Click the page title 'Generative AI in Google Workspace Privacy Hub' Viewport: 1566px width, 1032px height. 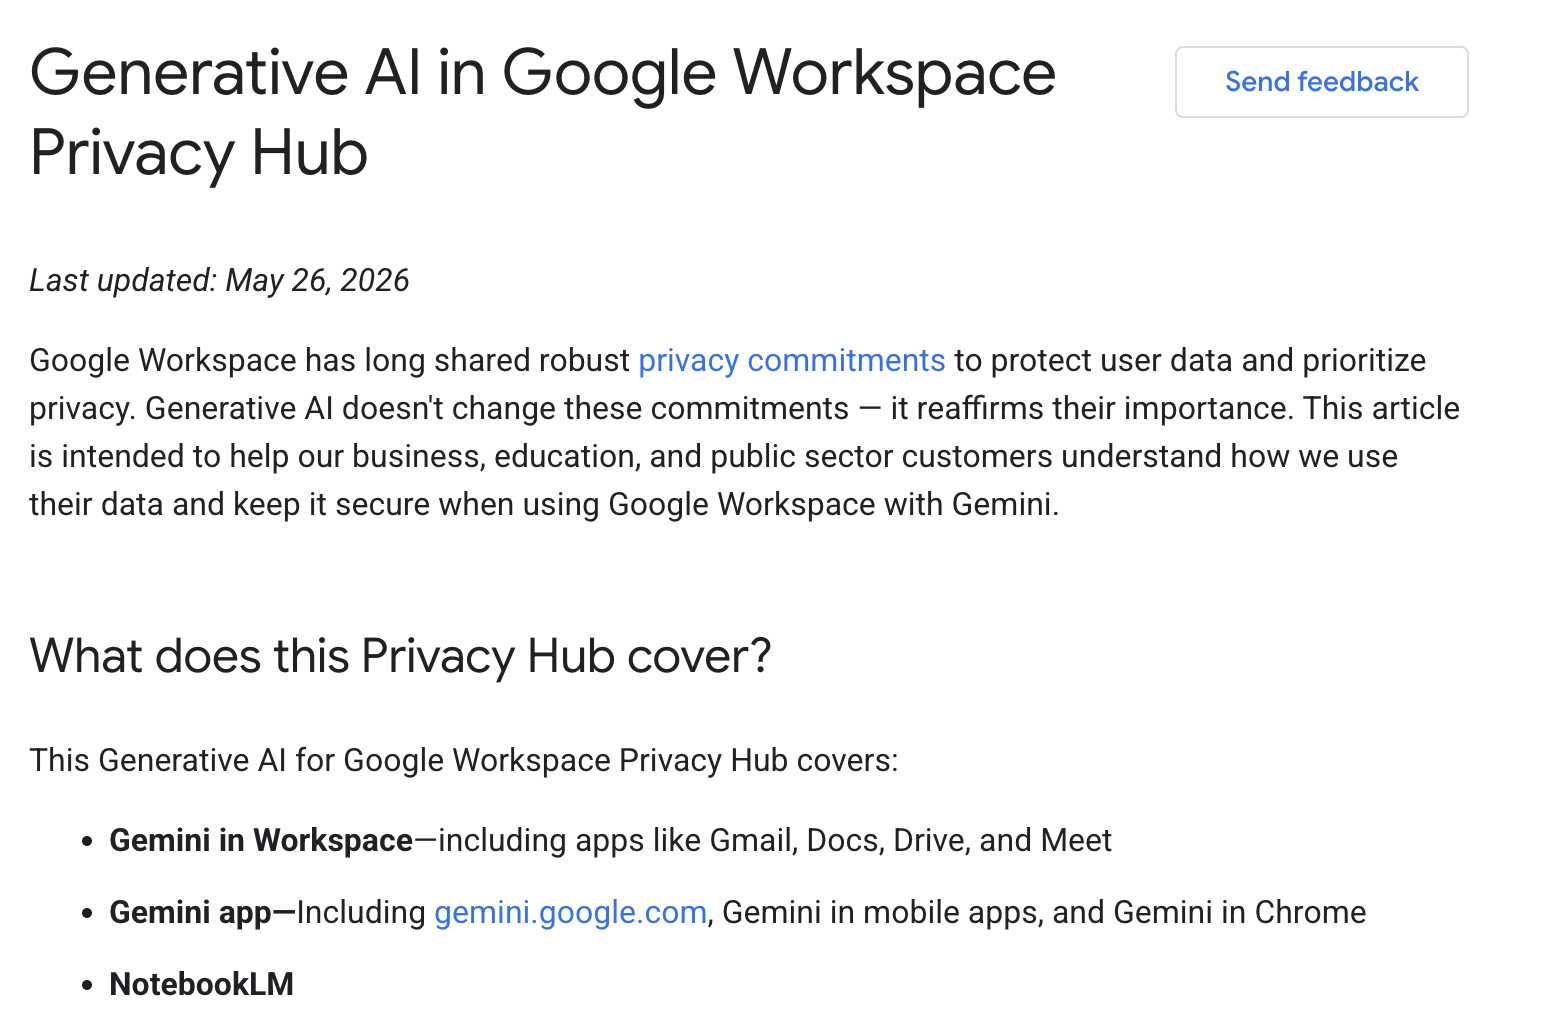coord(543,113)
